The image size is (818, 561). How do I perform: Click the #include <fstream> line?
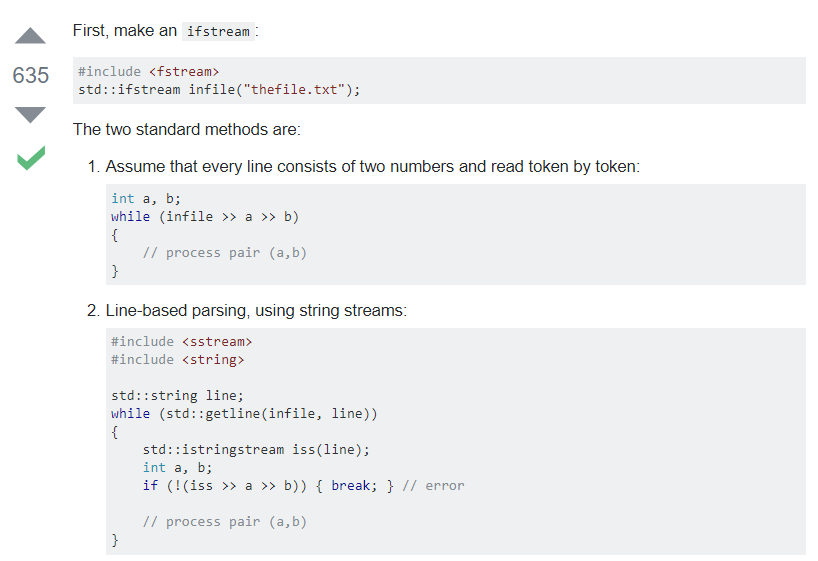pyautogui.click(x=149, y=71)
